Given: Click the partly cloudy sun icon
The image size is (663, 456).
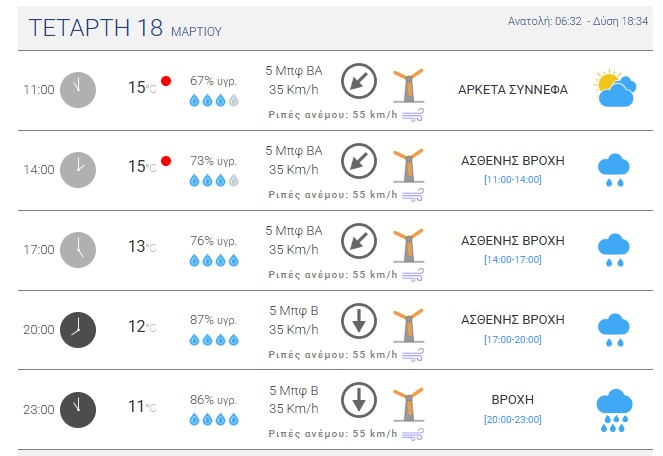Looking at the screenshot, I should click(613, 89).
